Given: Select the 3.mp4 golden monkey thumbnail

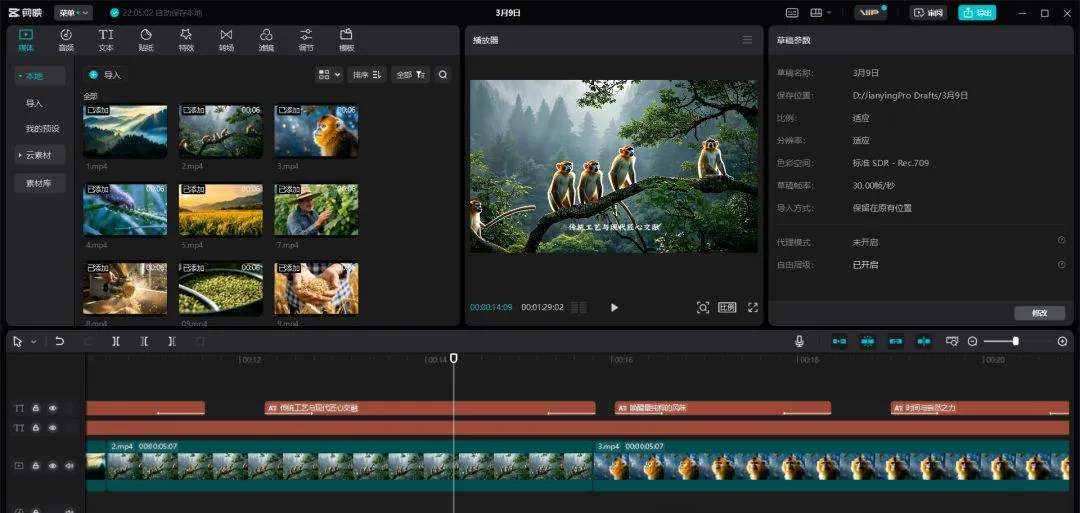Looking at the screenshot, I should coord(316,132).
